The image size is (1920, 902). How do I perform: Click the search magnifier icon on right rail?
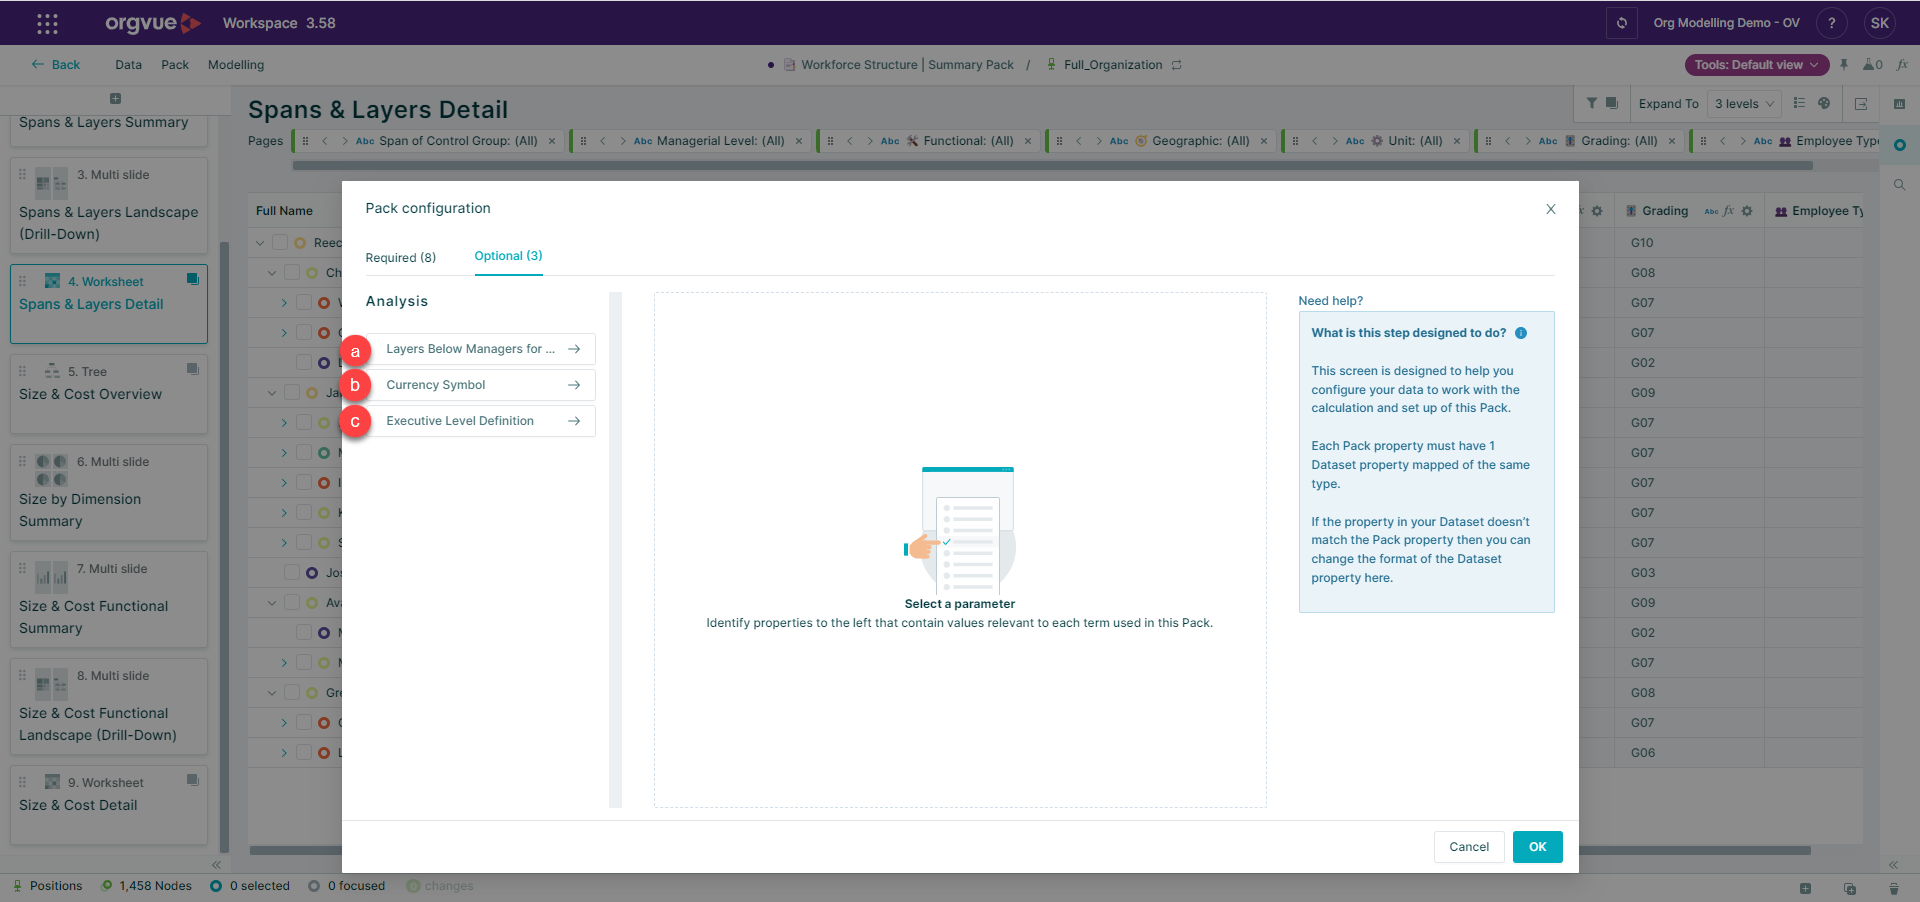tap(1899, 185)
